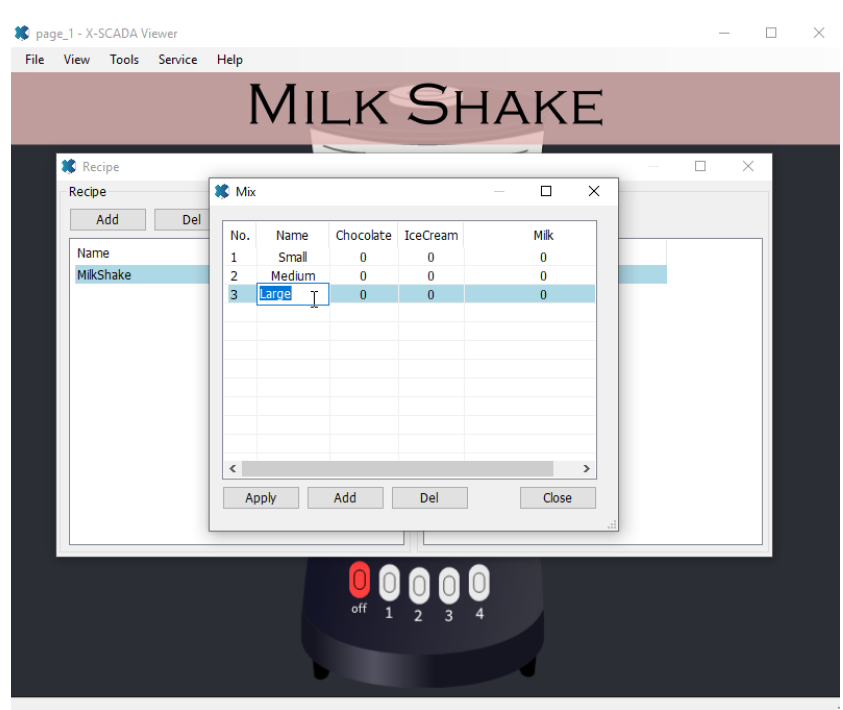Image resolution: width=843 pixels, height=710 pixels.
Task: Click the Milk column header
Action: pyautogui.click(x=543, y=235)
